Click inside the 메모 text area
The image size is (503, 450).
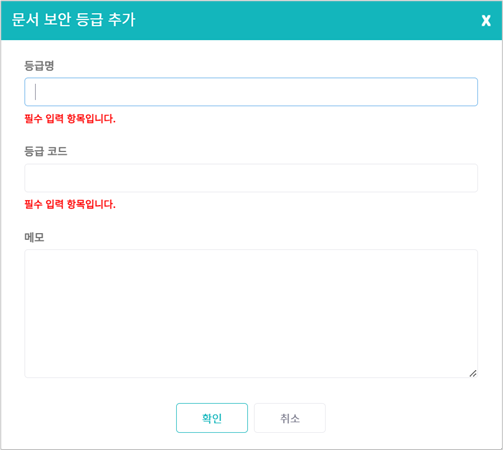point(251,313)
